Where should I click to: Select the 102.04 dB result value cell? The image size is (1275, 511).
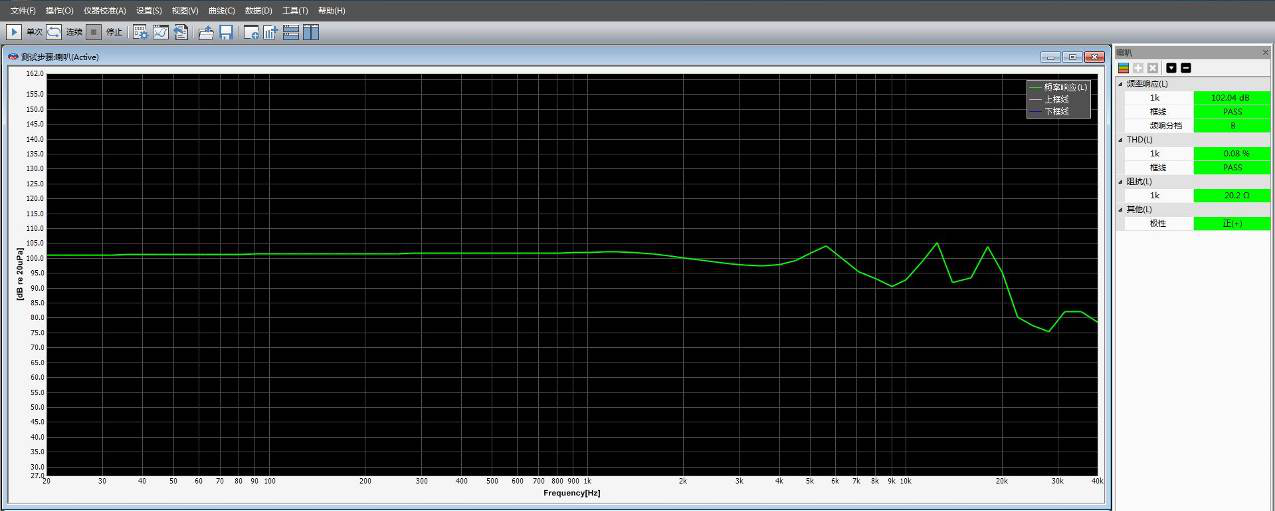click(x=1231, y=98)
